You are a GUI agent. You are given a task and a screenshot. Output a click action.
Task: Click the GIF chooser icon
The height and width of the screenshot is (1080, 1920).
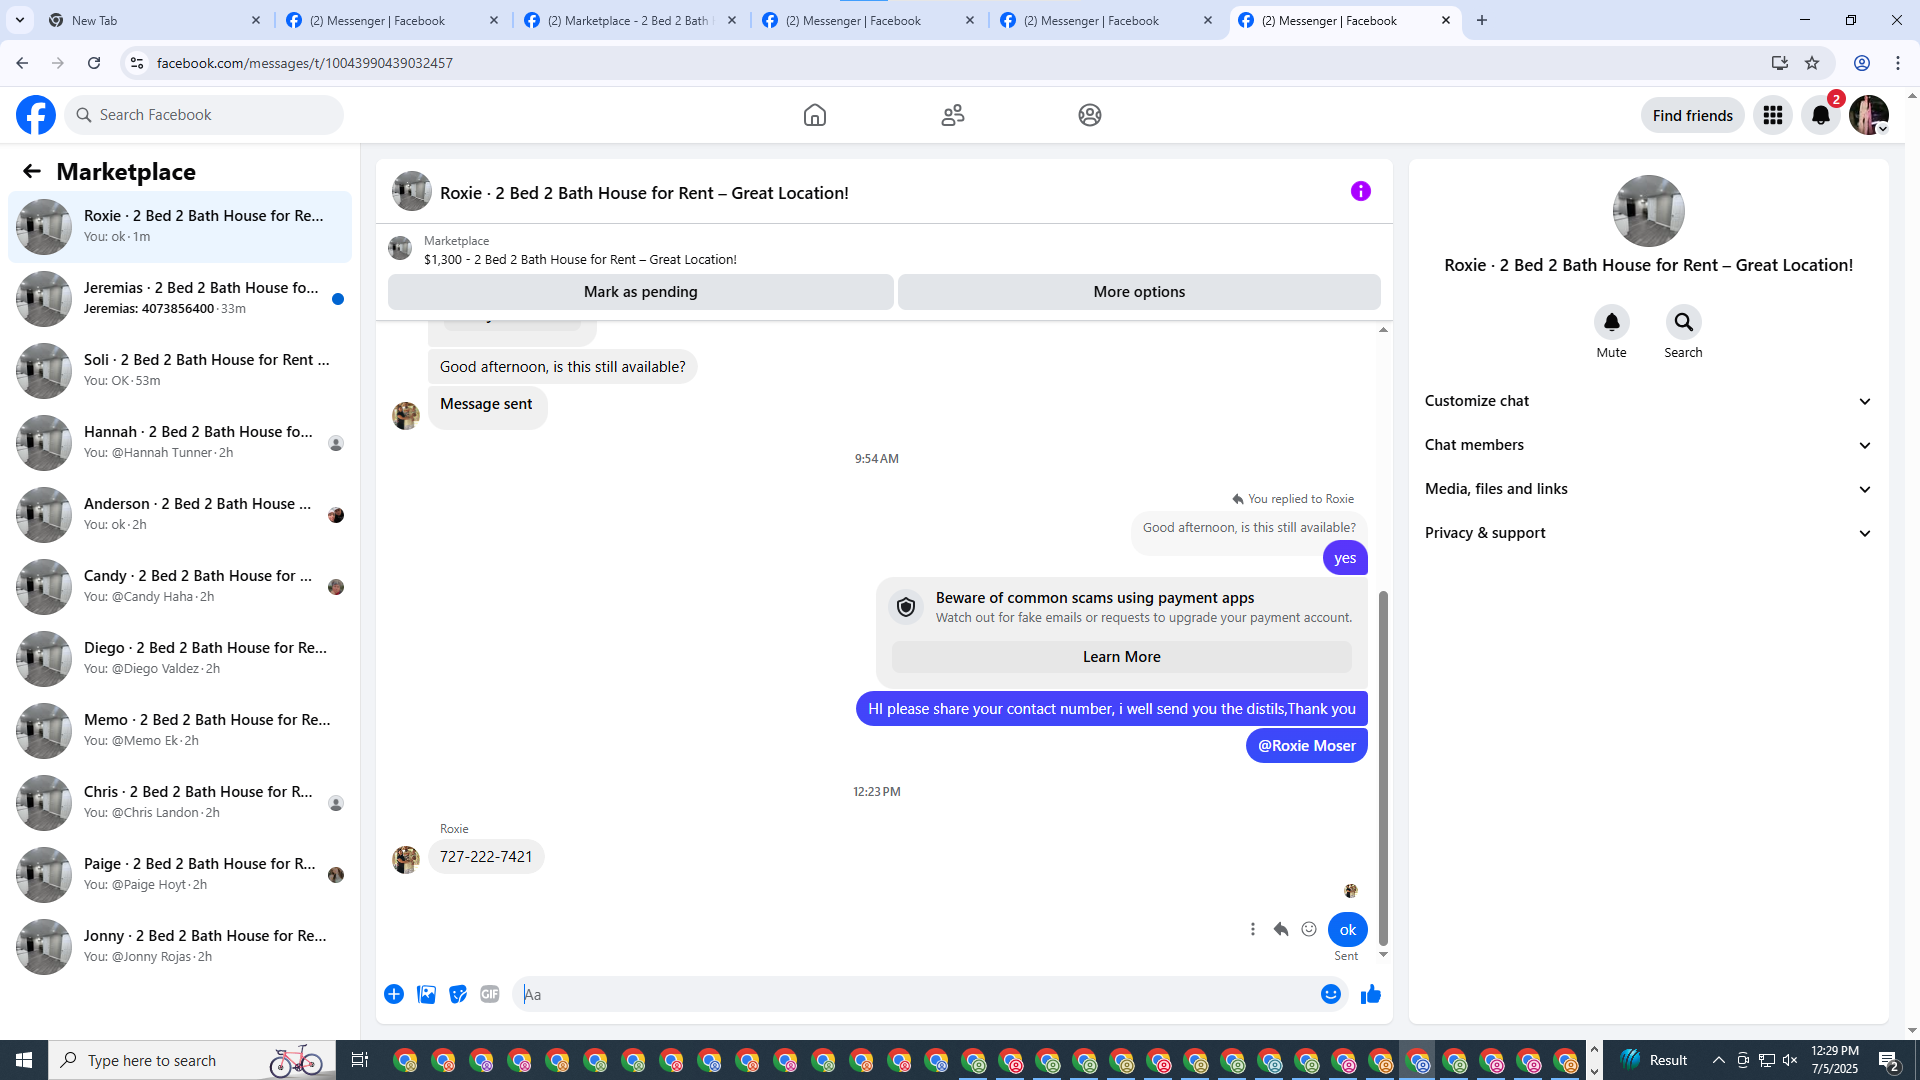[489, 994]
